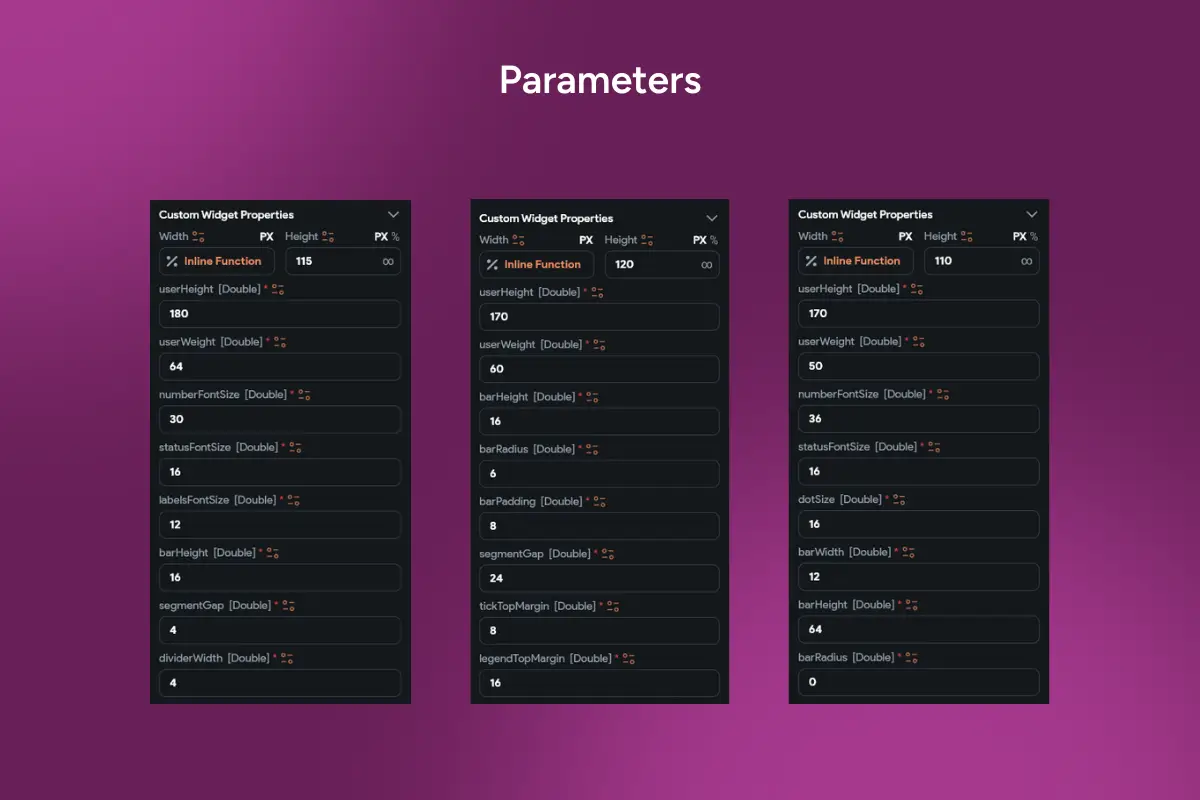Click the variable icon beside dotSize

[898, 500]
